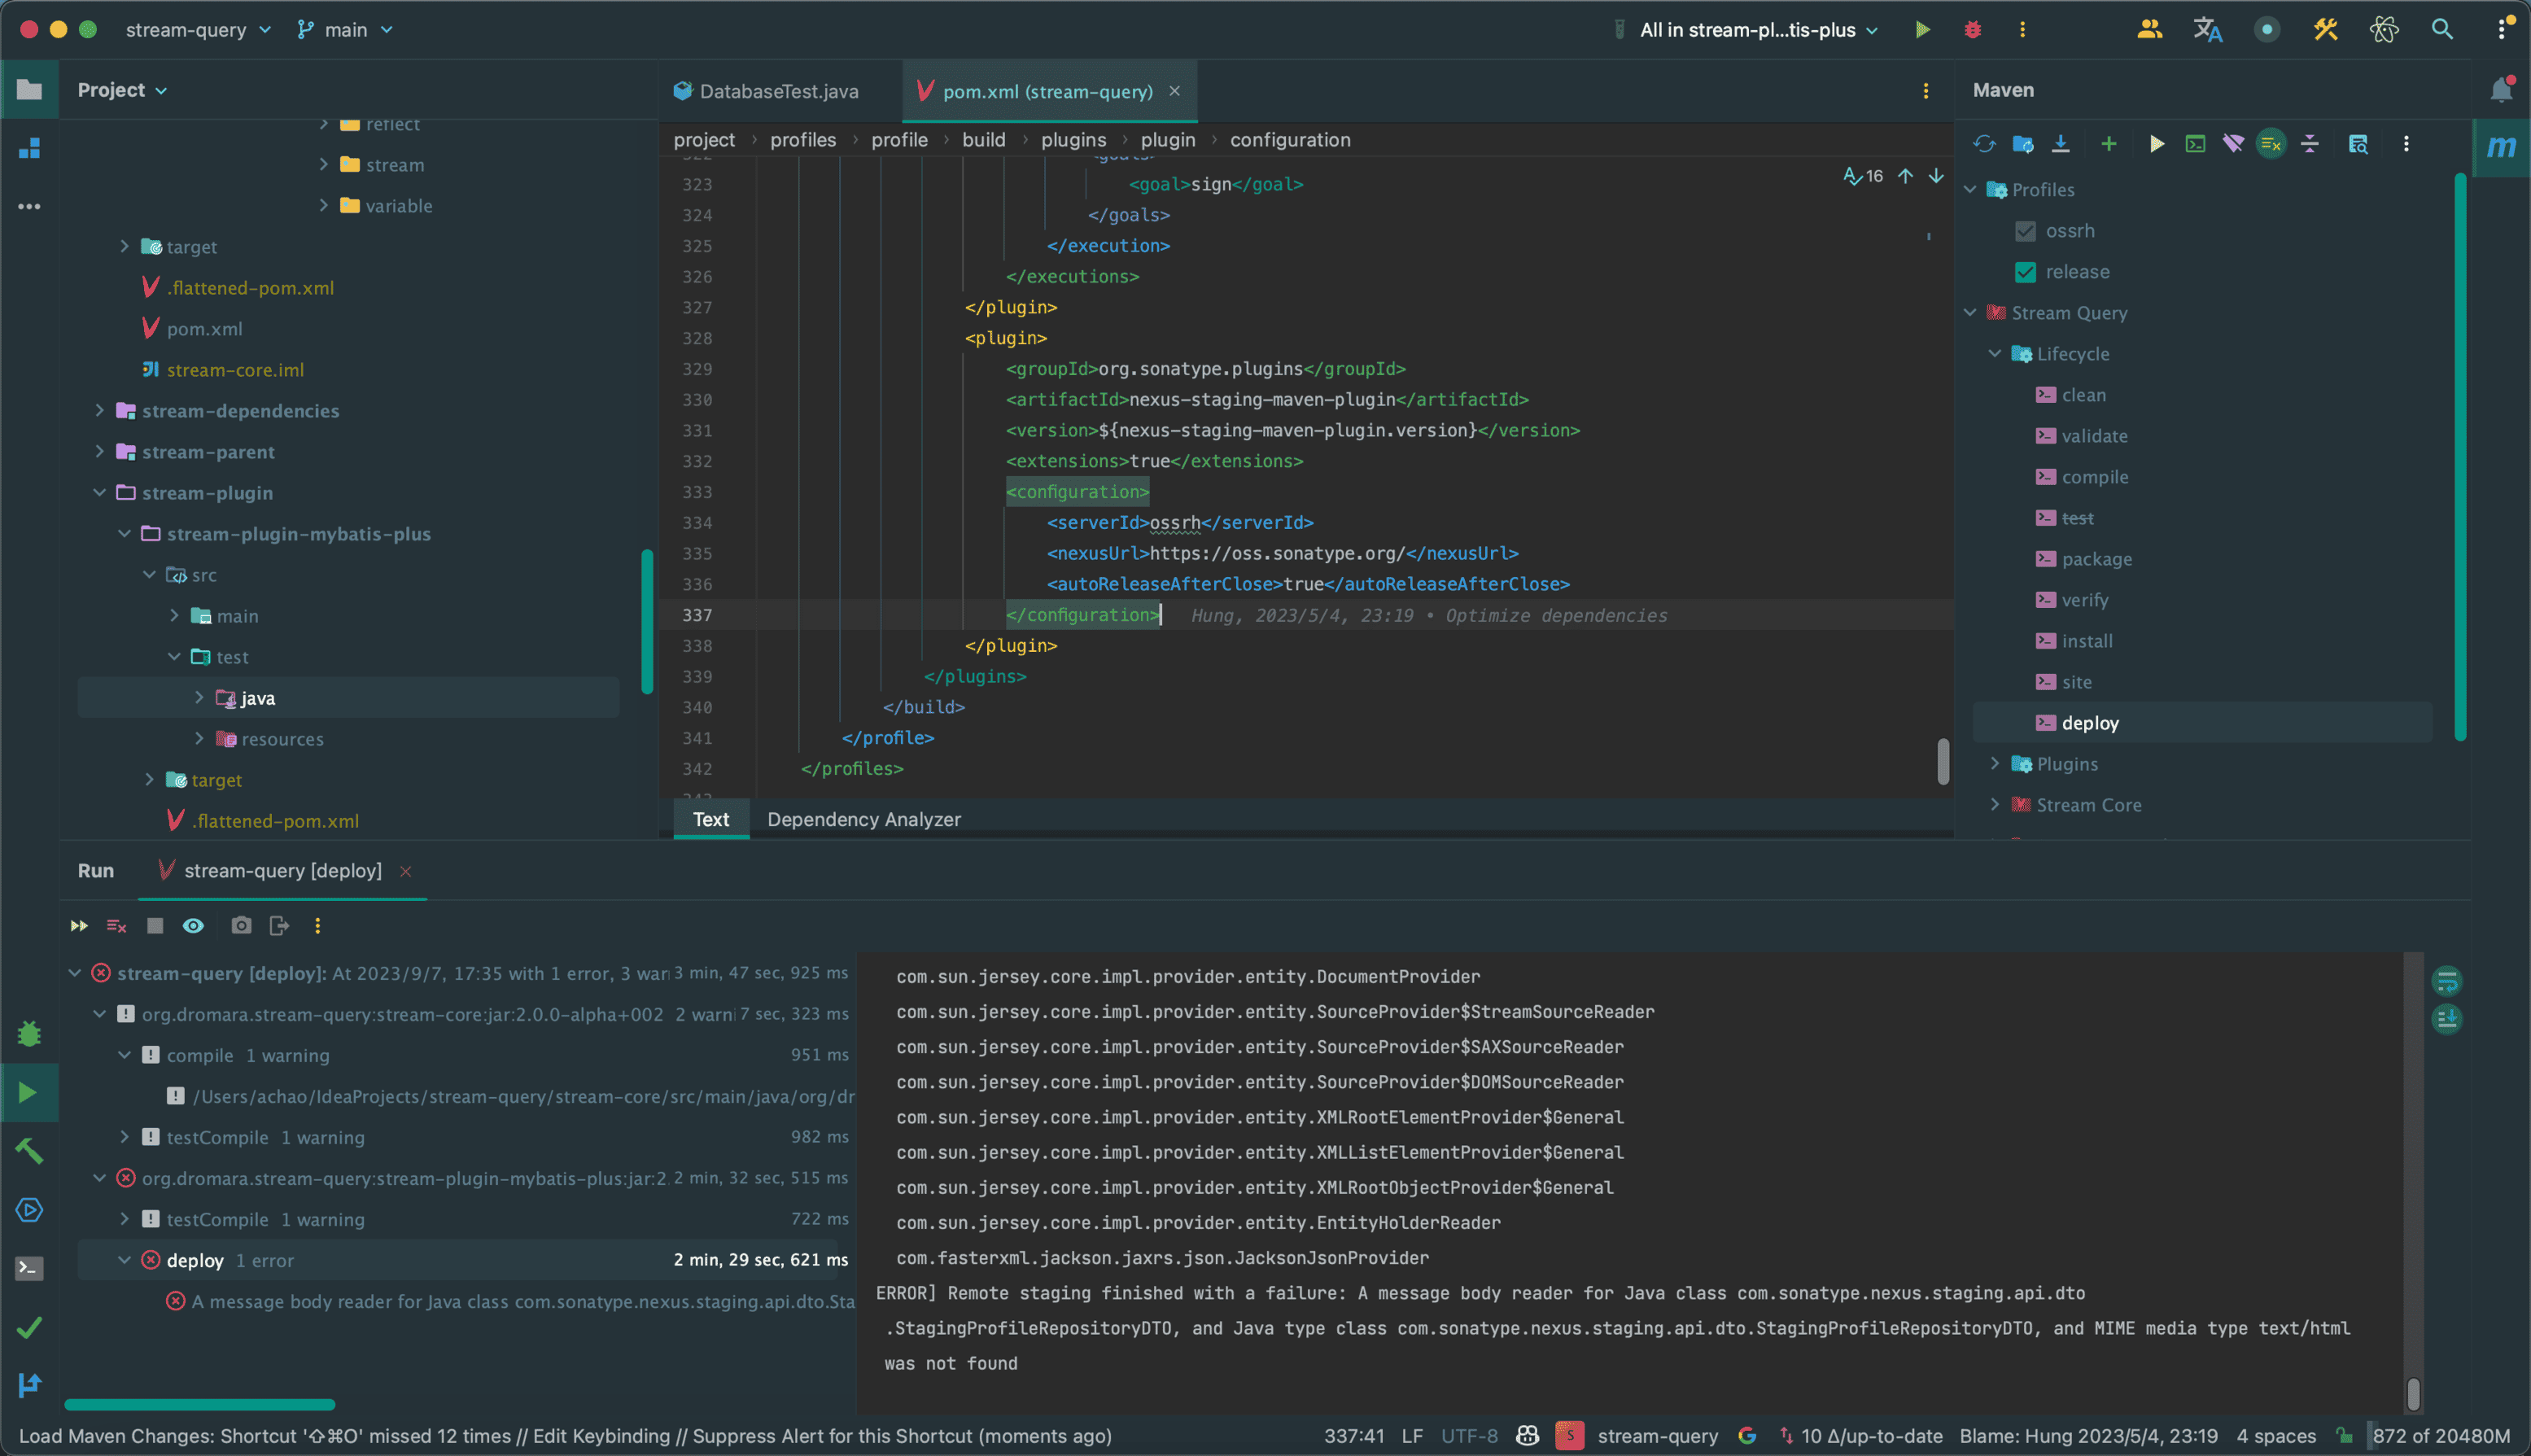Collapse the stream-plugin-mybatis-plus folder

pyautogui.click(x=124, y=534)
